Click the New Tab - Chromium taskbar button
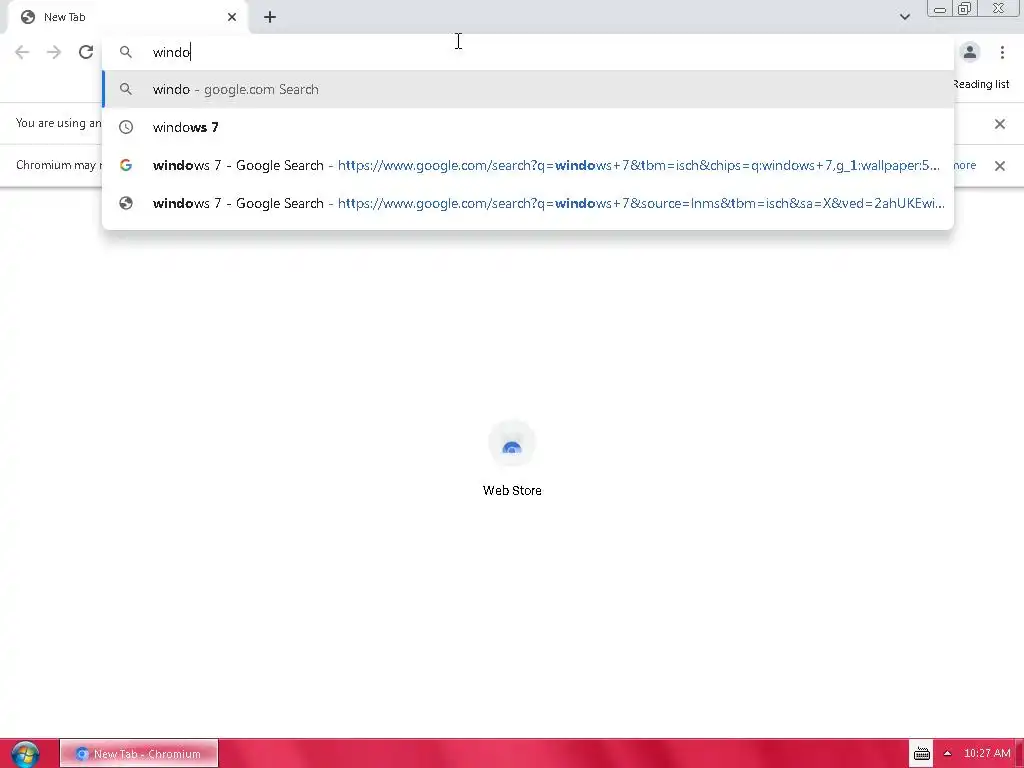This screenshot has height=768, width=1024. coord(139,754)
